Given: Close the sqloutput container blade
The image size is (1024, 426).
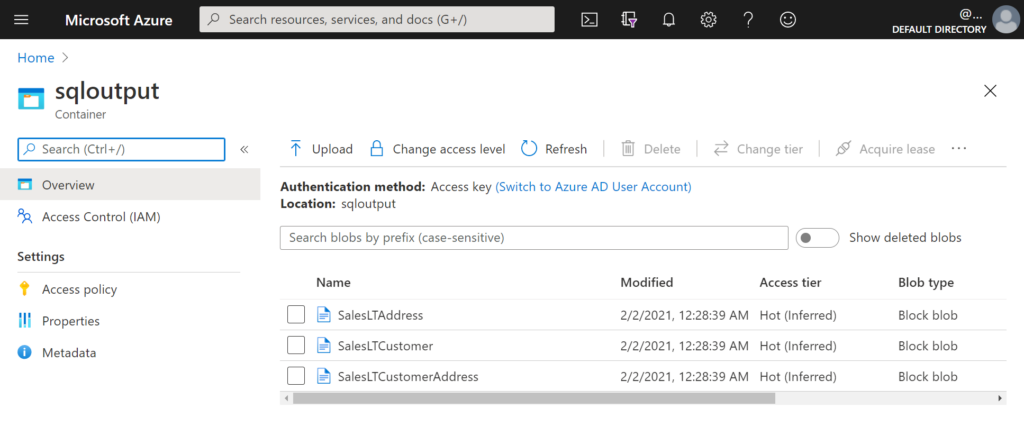Looking at the screenshot, I should point(990,91).
